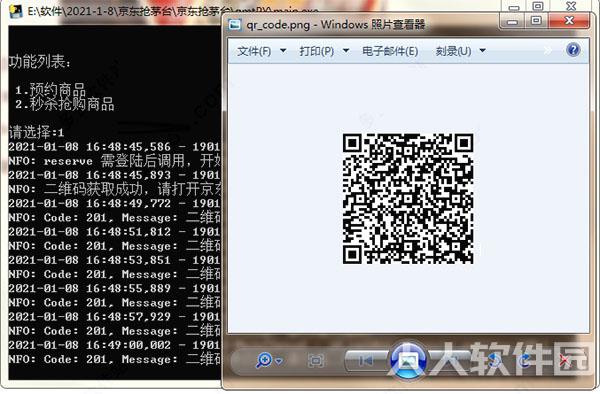Expand the arrow next to 刻录(U)
This screenshot has width=600, height=394.
(483, 50)
